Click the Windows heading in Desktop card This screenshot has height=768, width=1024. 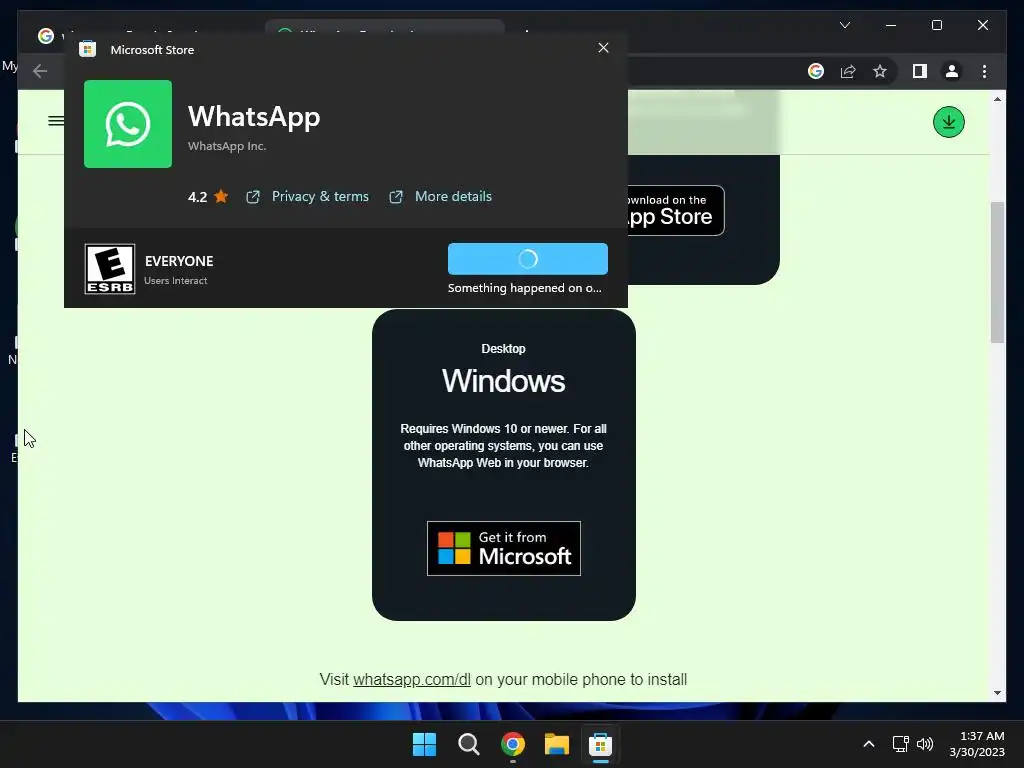pos(504,381)
